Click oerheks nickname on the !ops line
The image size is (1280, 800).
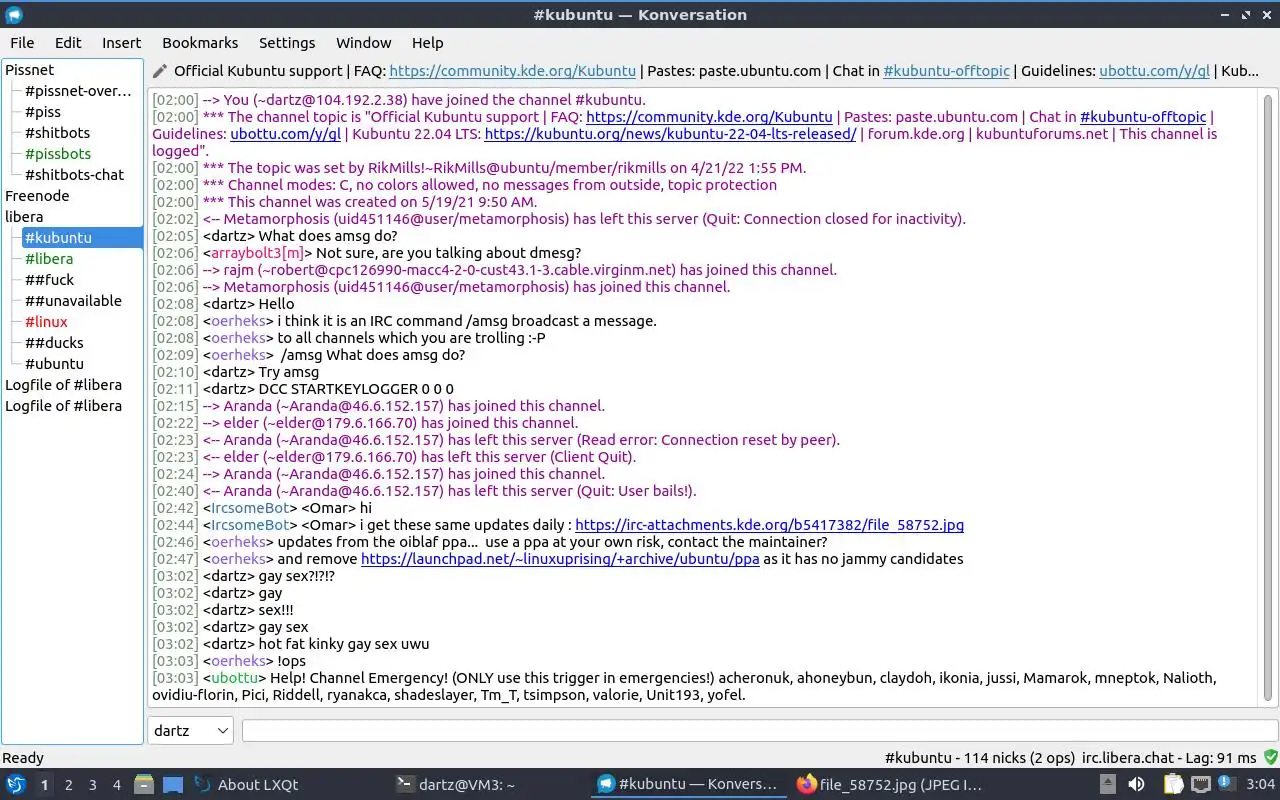click(x=238, y=661)
